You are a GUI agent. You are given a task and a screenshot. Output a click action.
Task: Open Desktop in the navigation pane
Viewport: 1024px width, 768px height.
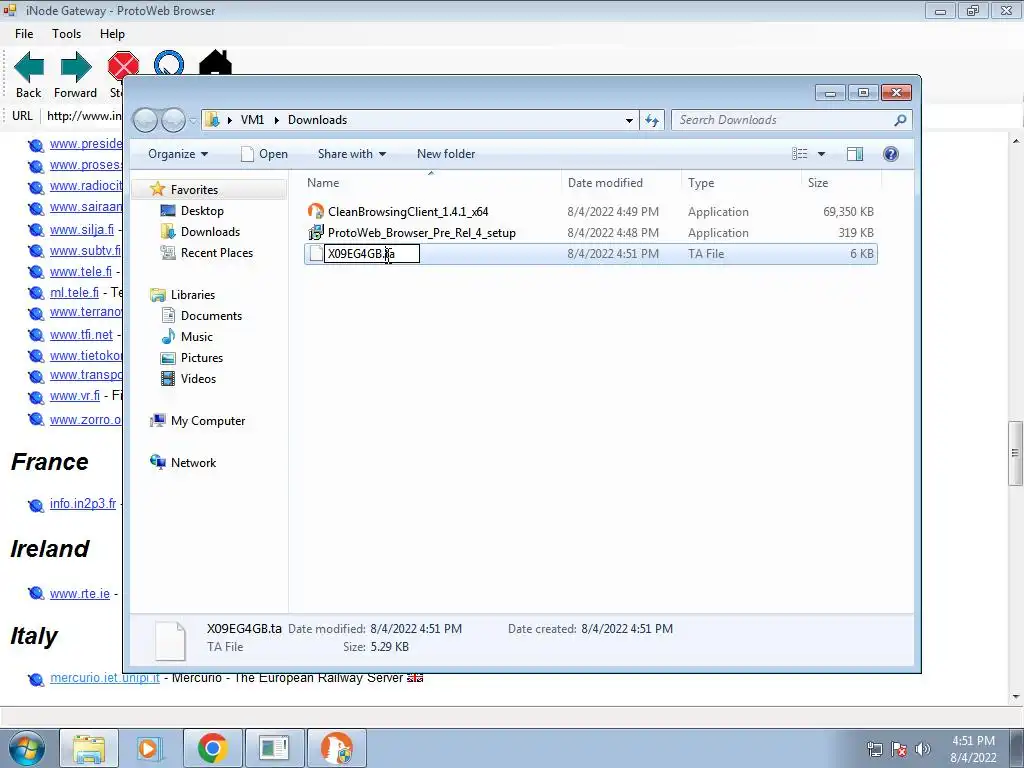point(202,211)
